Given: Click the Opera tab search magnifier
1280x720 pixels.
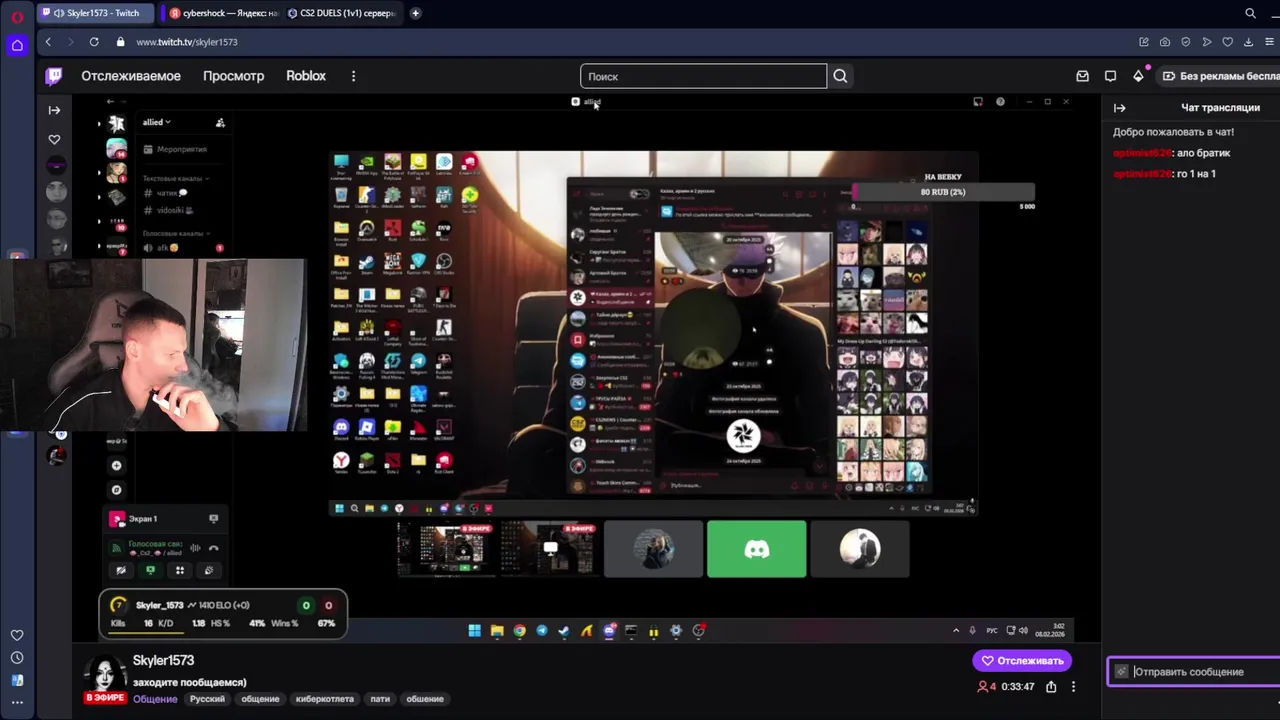Looking at the screenshot, I should 1250,13.
